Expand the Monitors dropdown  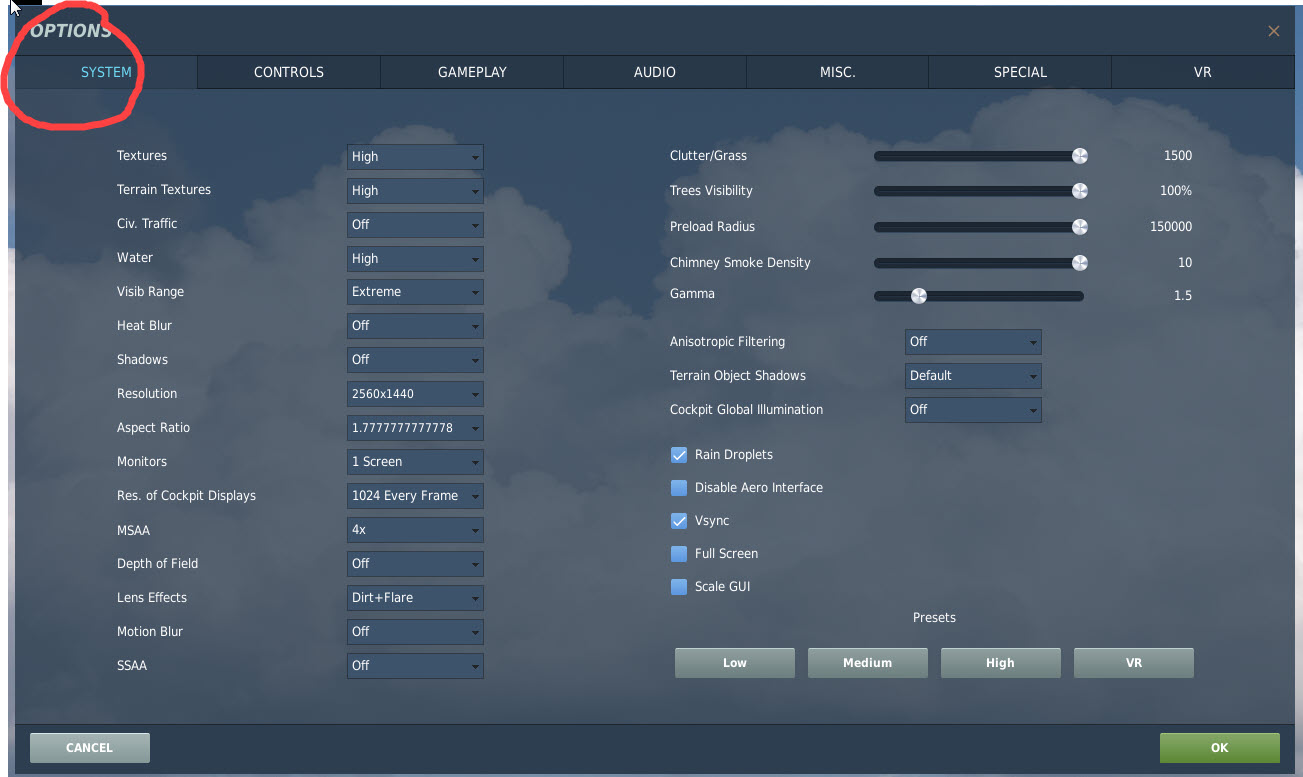(x=415, y=462)
